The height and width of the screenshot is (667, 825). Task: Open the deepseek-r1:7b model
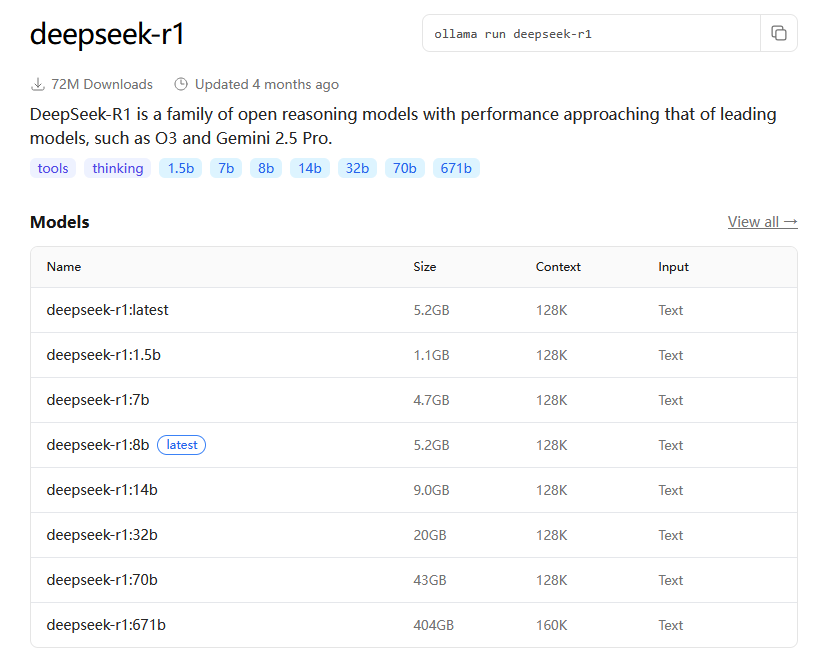(x=98, y=400)
